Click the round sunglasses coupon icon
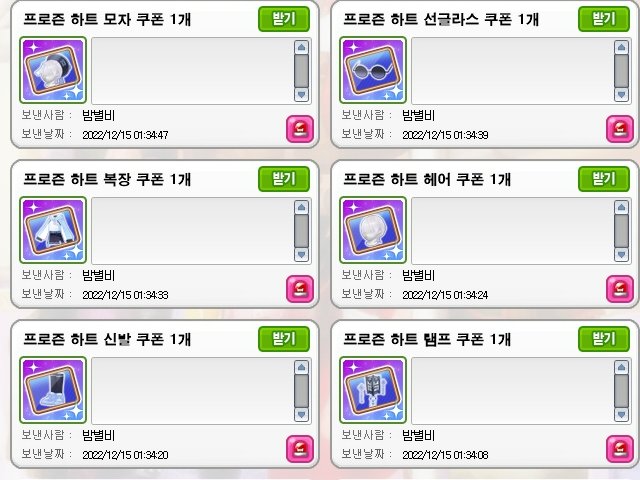This screenshot has width=640, height=480. coord(373,70)
